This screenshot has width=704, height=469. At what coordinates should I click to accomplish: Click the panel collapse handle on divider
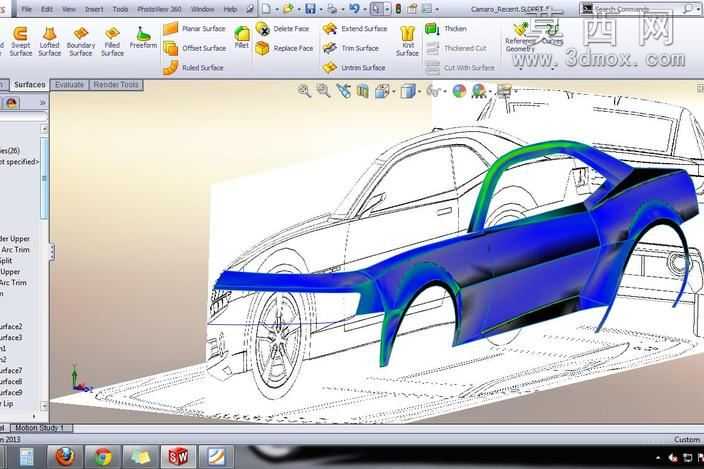point(52,252)
